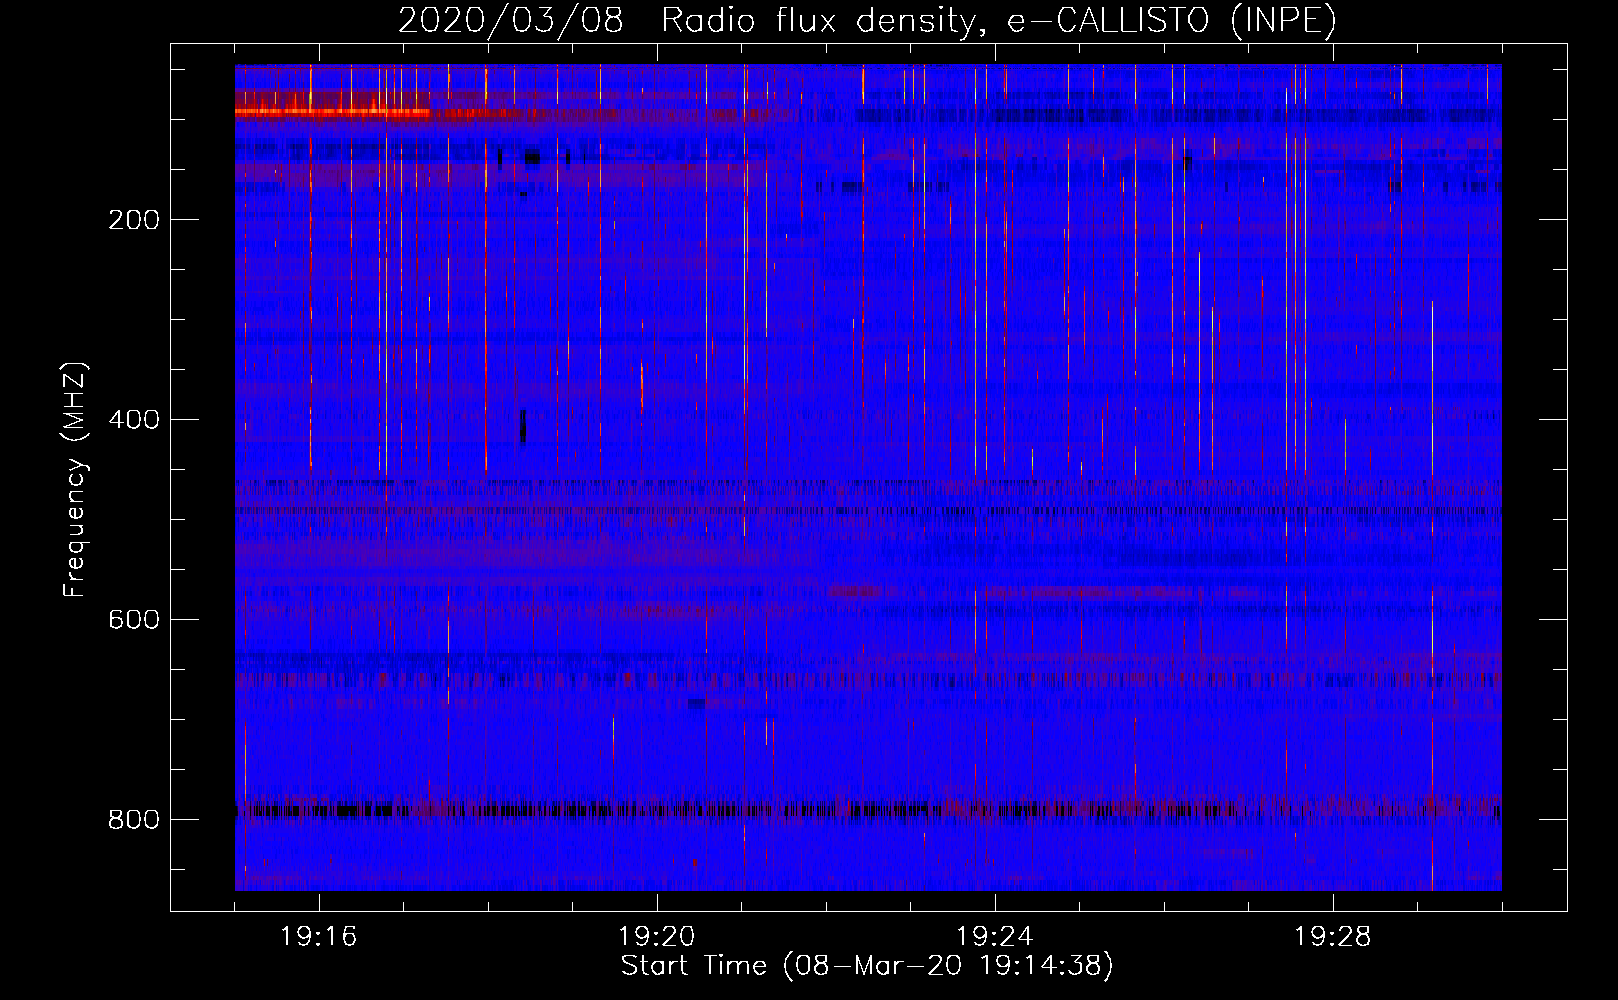Click the "Start Time (08-Mar-20 19:14:38)" label
Viewport: 1618px width, 1000px height.
click(x=867, y=966)
